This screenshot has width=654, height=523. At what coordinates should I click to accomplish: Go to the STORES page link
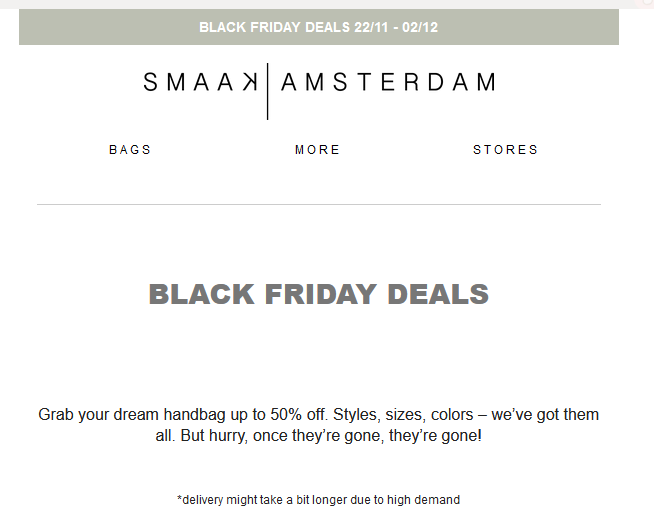(505, 150)
